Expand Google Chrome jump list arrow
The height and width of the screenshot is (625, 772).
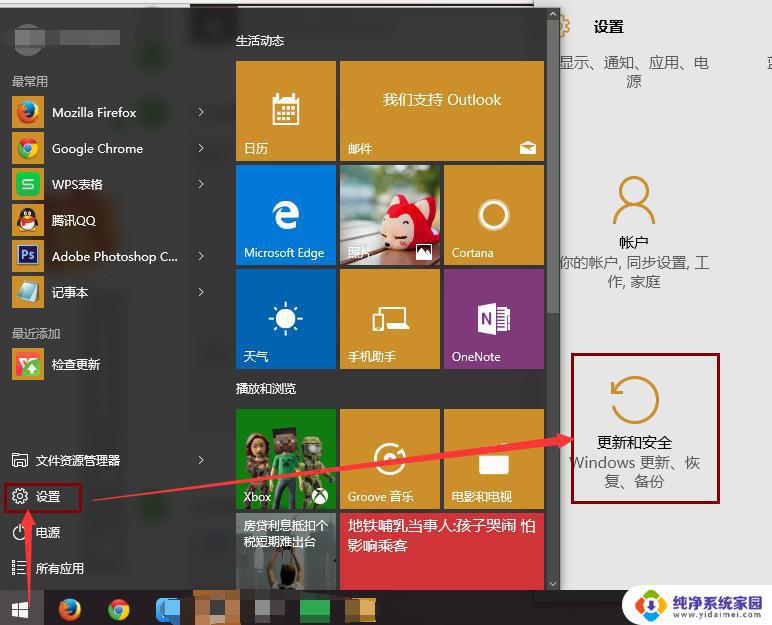coord(201,148)
